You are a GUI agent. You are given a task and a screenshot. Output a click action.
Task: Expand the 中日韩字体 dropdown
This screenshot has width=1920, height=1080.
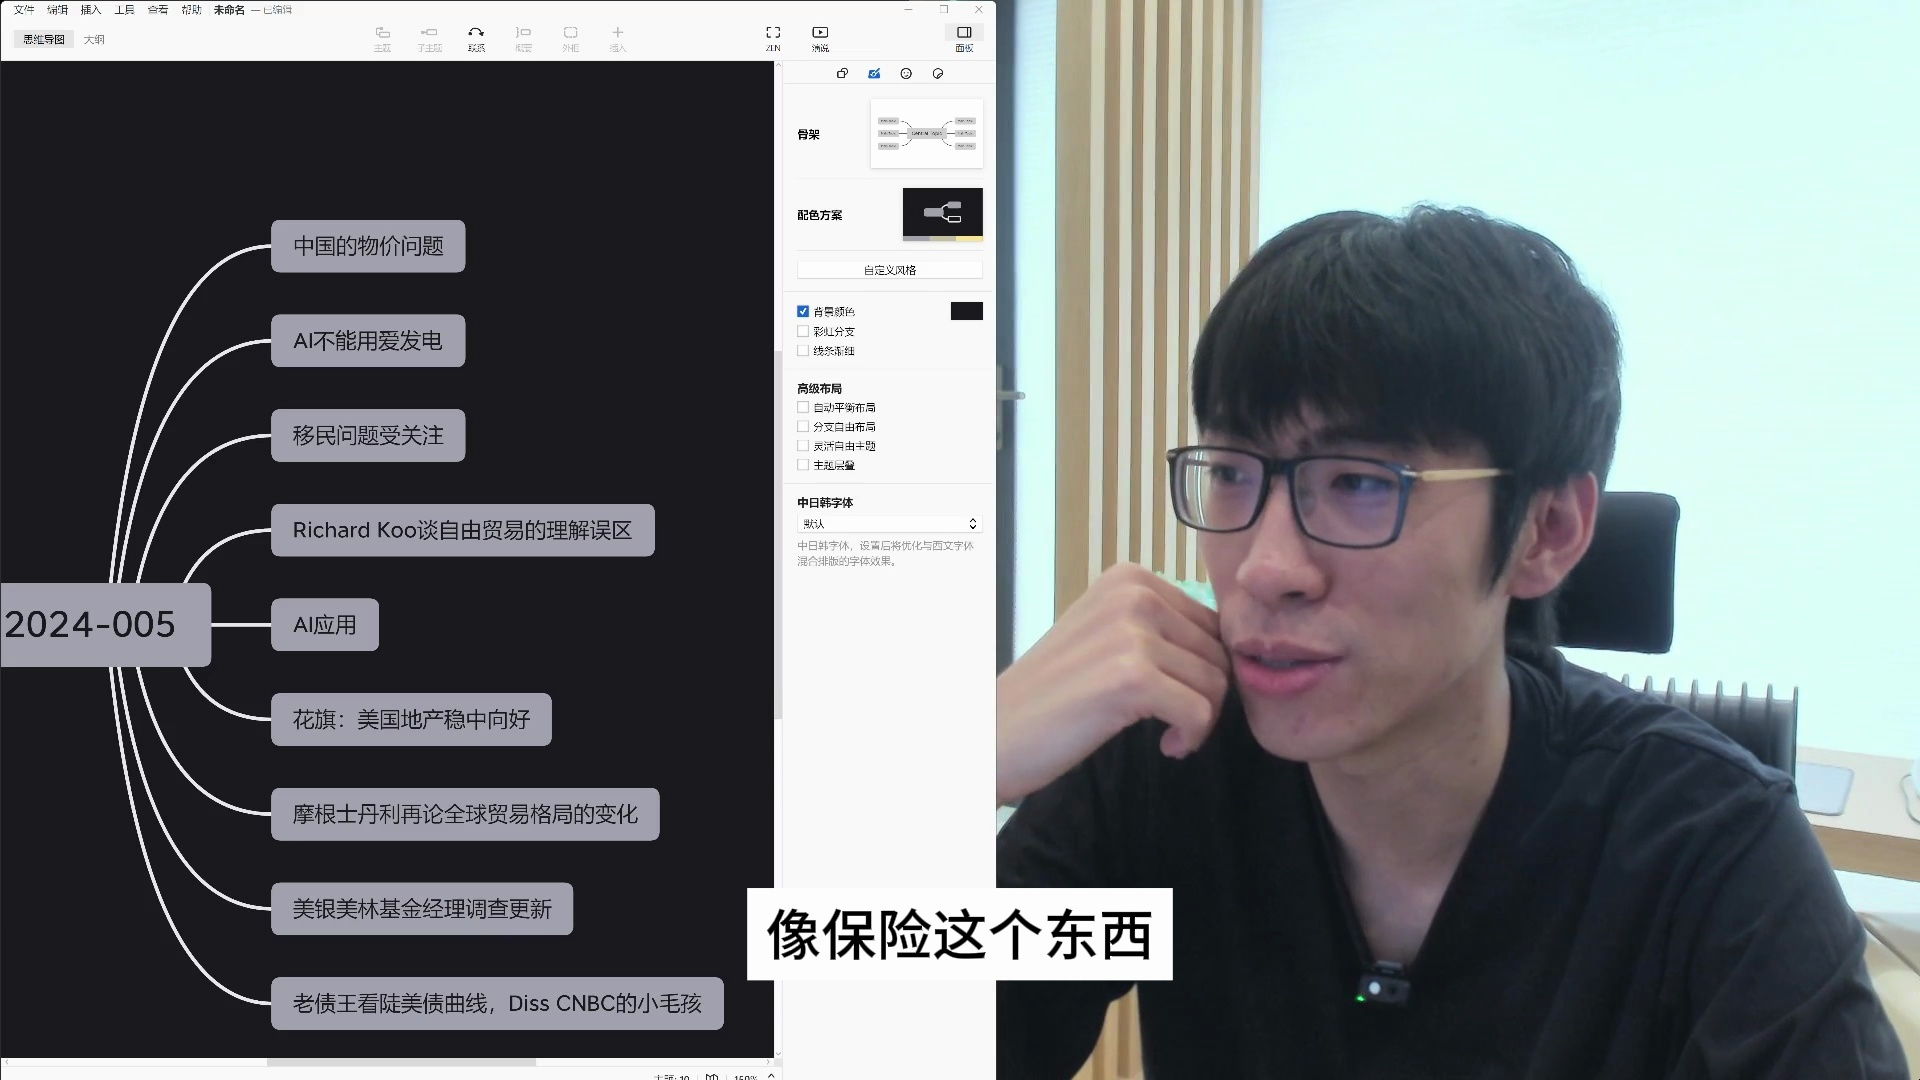point(889,524)
